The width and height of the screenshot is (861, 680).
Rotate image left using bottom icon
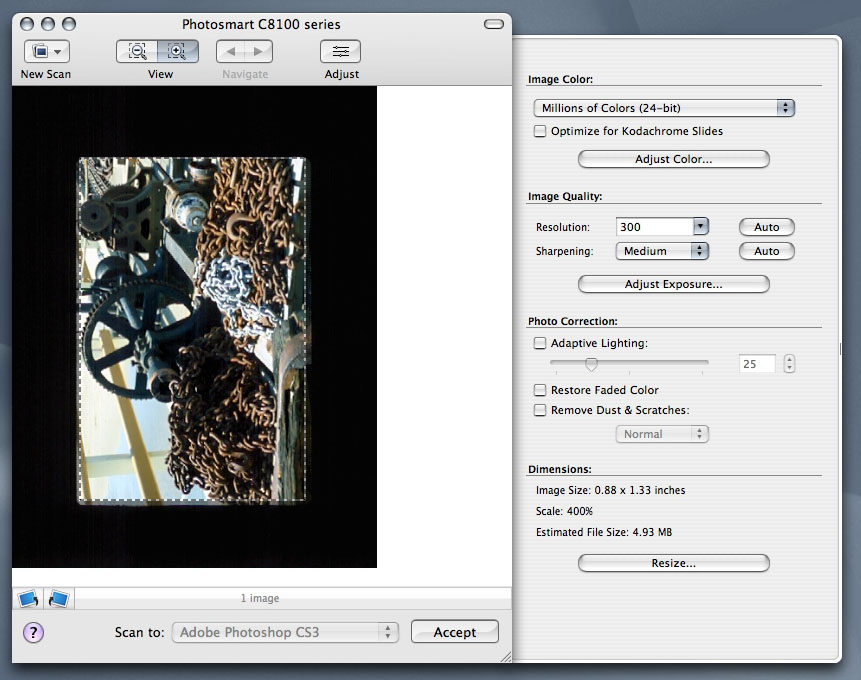(28, 599)
